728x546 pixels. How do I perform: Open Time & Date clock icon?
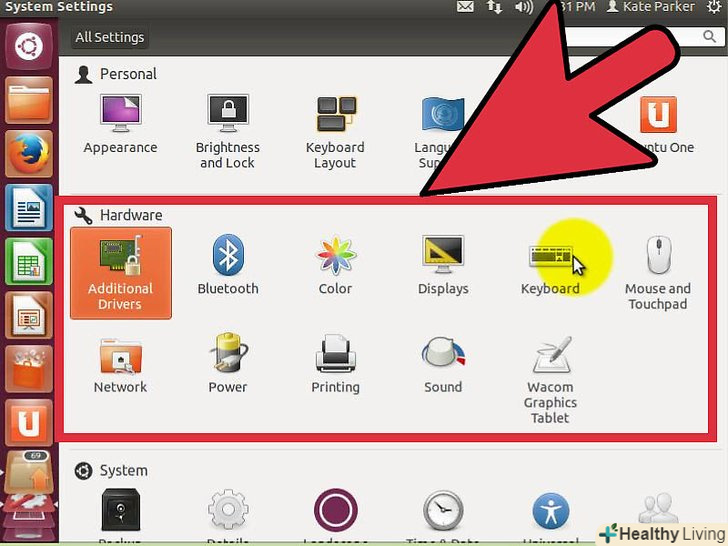(x=443, y=510)
